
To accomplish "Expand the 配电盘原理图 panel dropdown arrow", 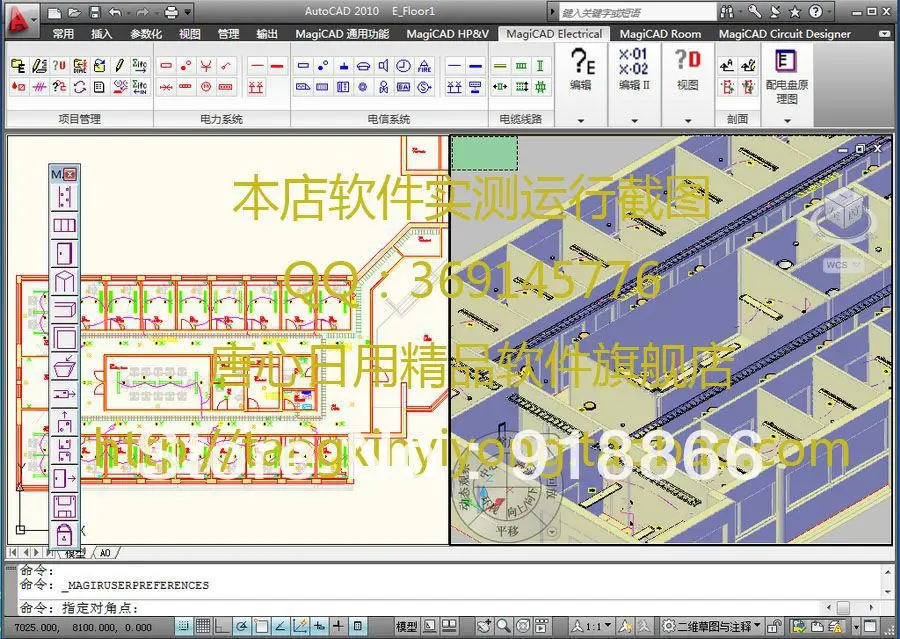I will (x=787, y=121).
